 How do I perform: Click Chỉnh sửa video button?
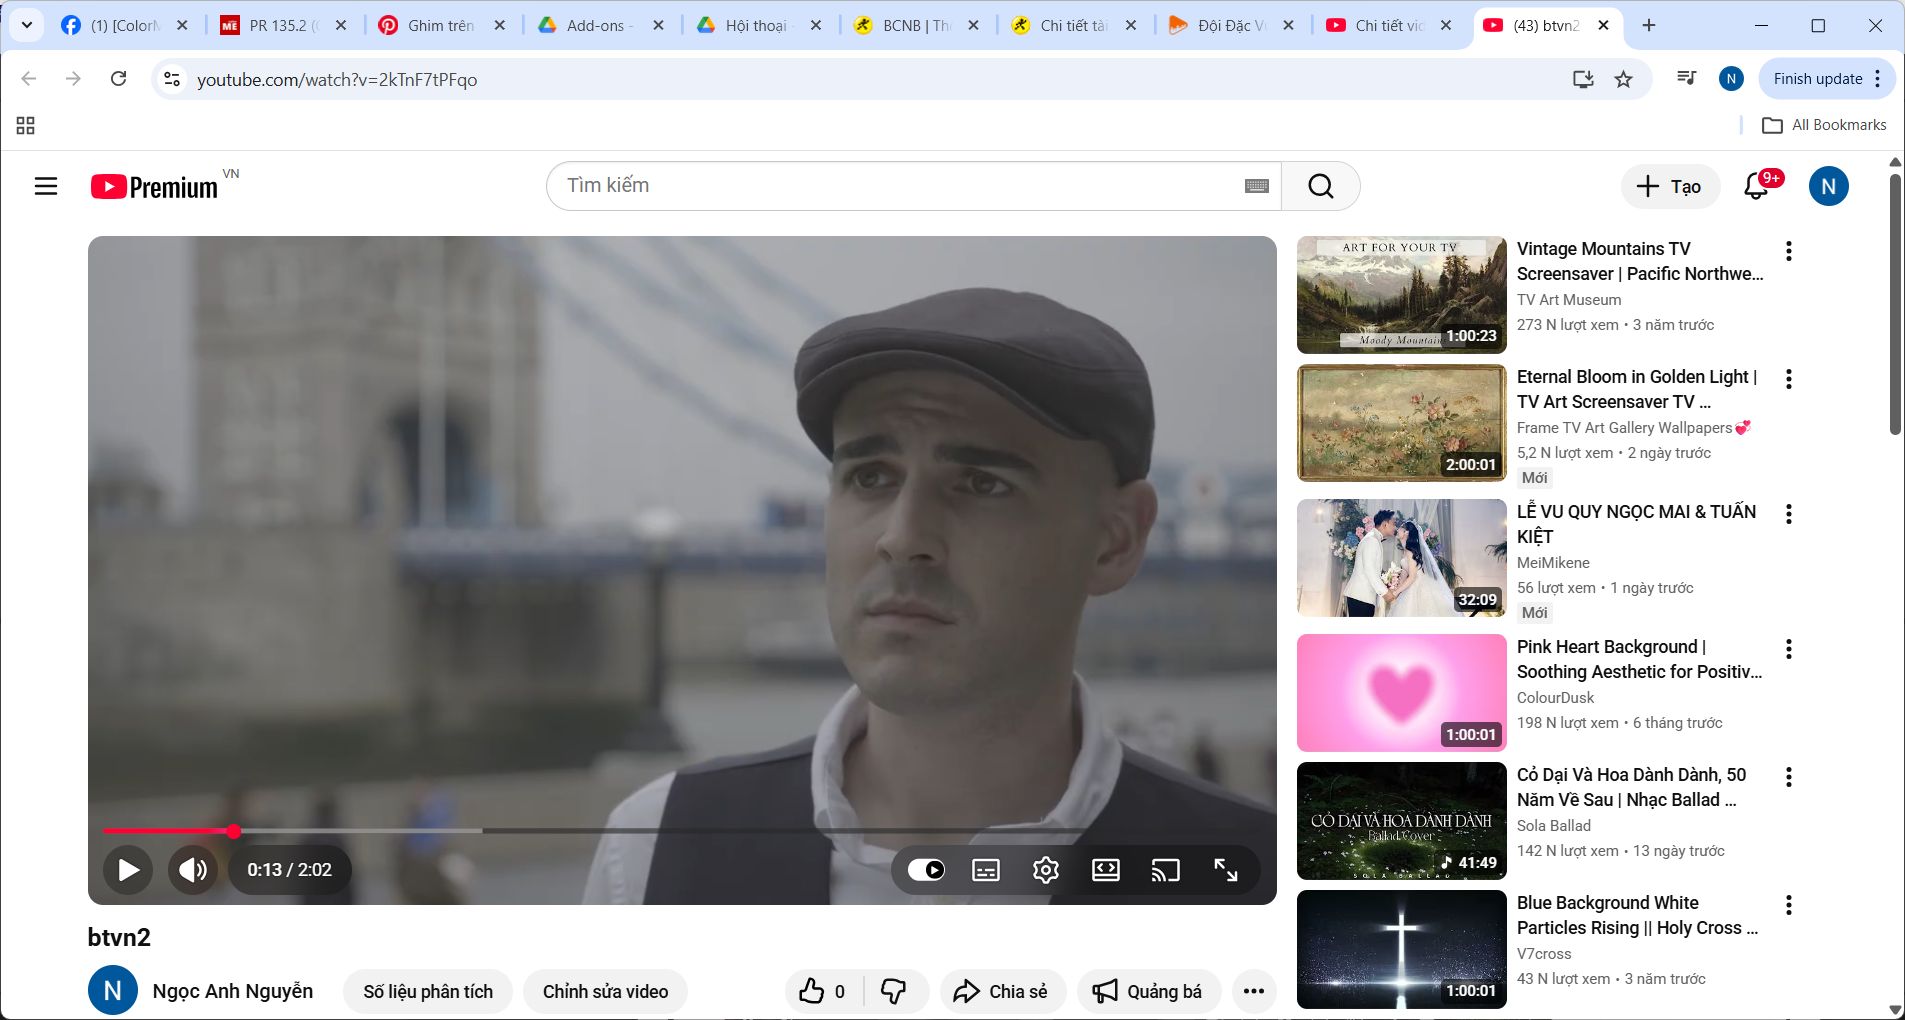click(x=605, y=991)
